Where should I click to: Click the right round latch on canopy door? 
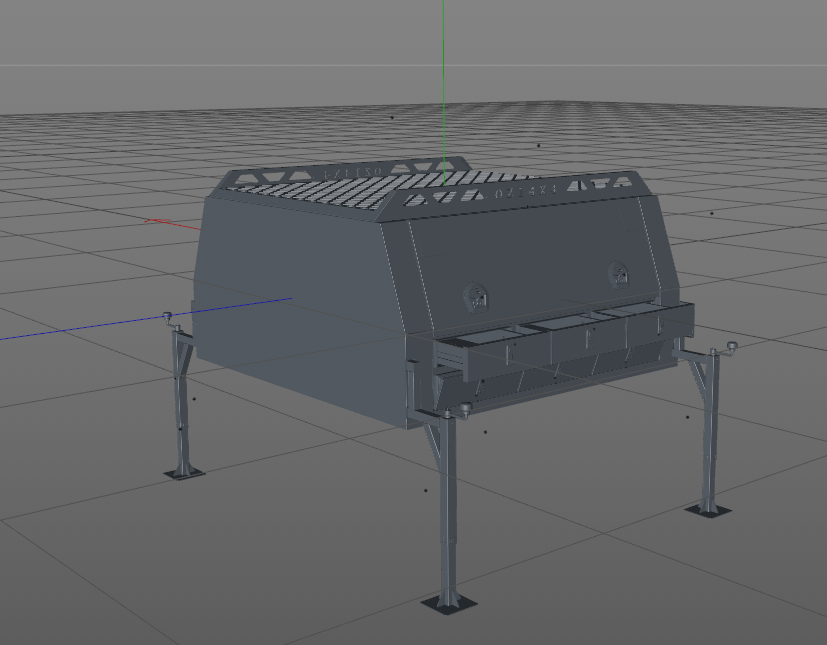(617, 273)
